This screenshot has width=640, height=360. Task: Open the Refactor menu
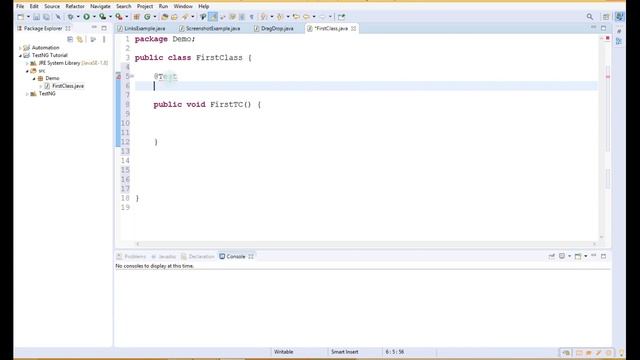75,7
